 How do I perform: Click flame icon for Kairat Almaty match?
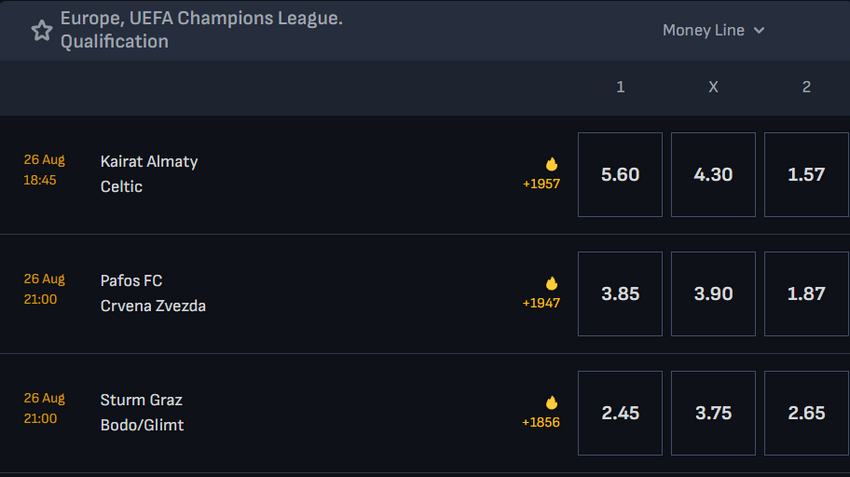click(x=551, y=164)
